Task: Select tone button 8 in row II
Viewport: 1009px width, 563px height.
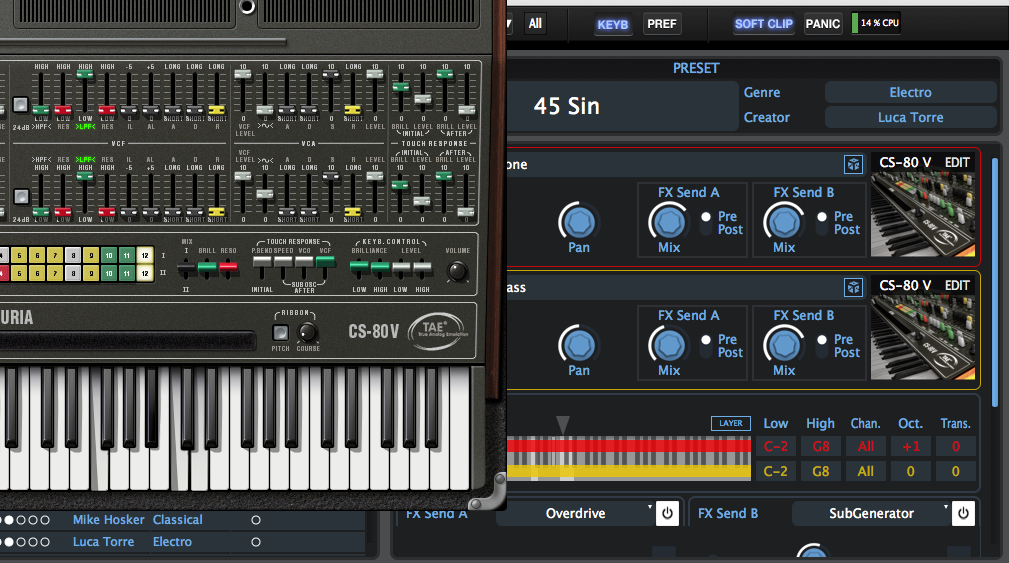Action: pyautogui.click(x=73, y=273)
